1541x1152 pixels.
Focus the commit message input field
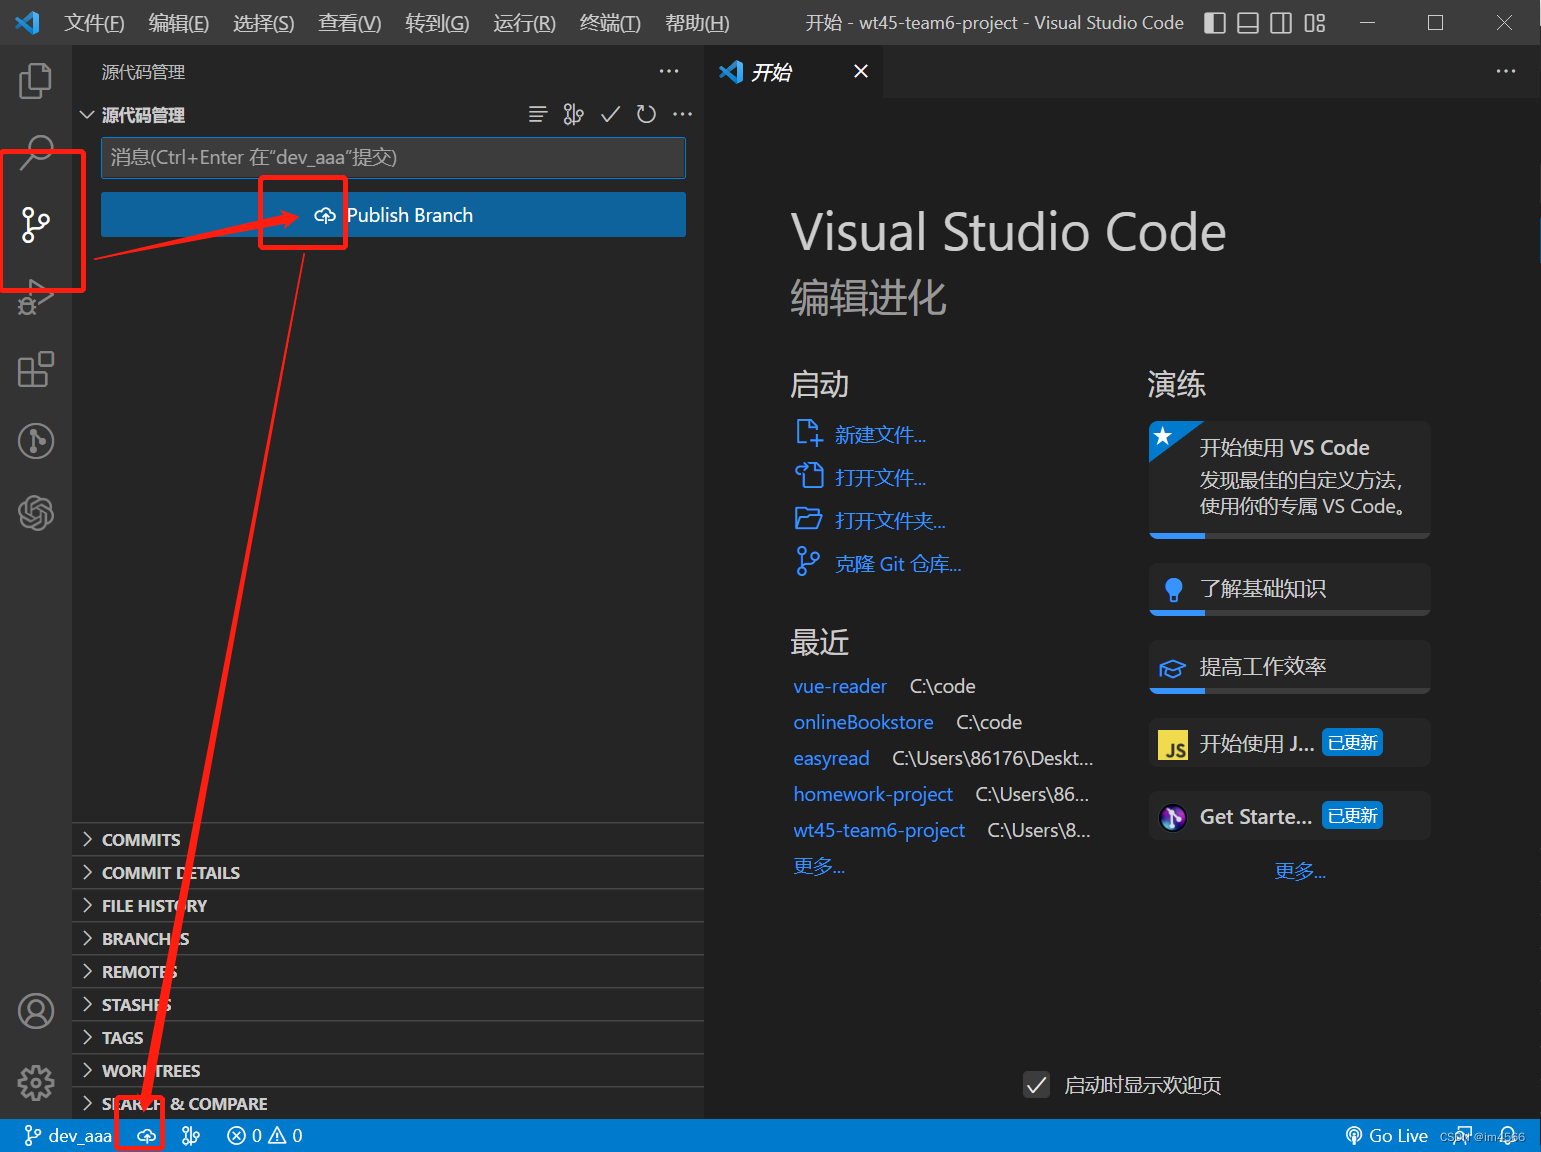click(x=393, y=158)
